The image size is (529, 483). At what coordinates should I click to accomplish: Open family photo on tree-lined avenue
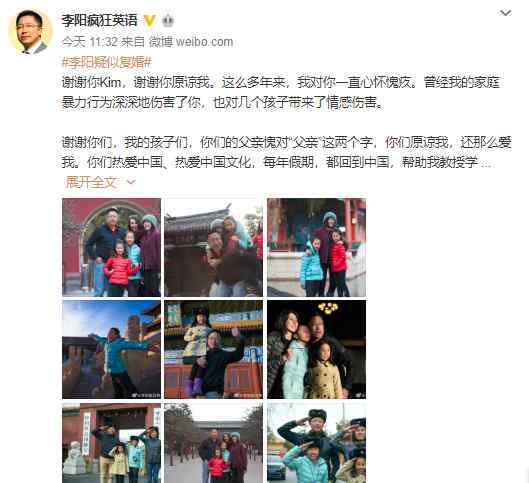(x=214, y=443)
